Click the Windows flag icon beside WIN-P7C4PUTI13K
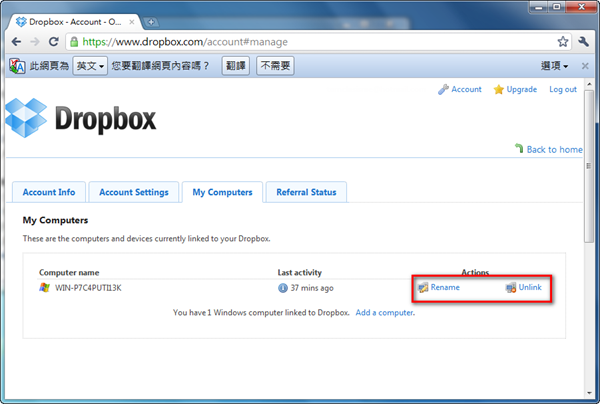600x404 pixels. 44,288
